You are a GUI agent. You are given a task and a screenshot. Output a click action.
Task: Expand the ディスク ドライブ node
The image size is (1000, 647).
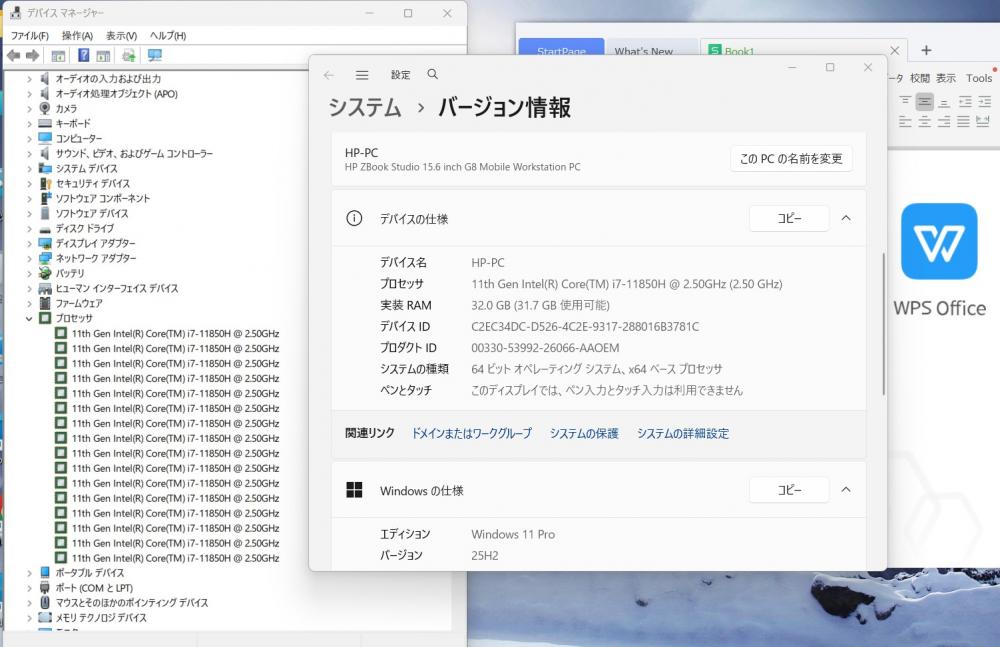coord(29,228)
